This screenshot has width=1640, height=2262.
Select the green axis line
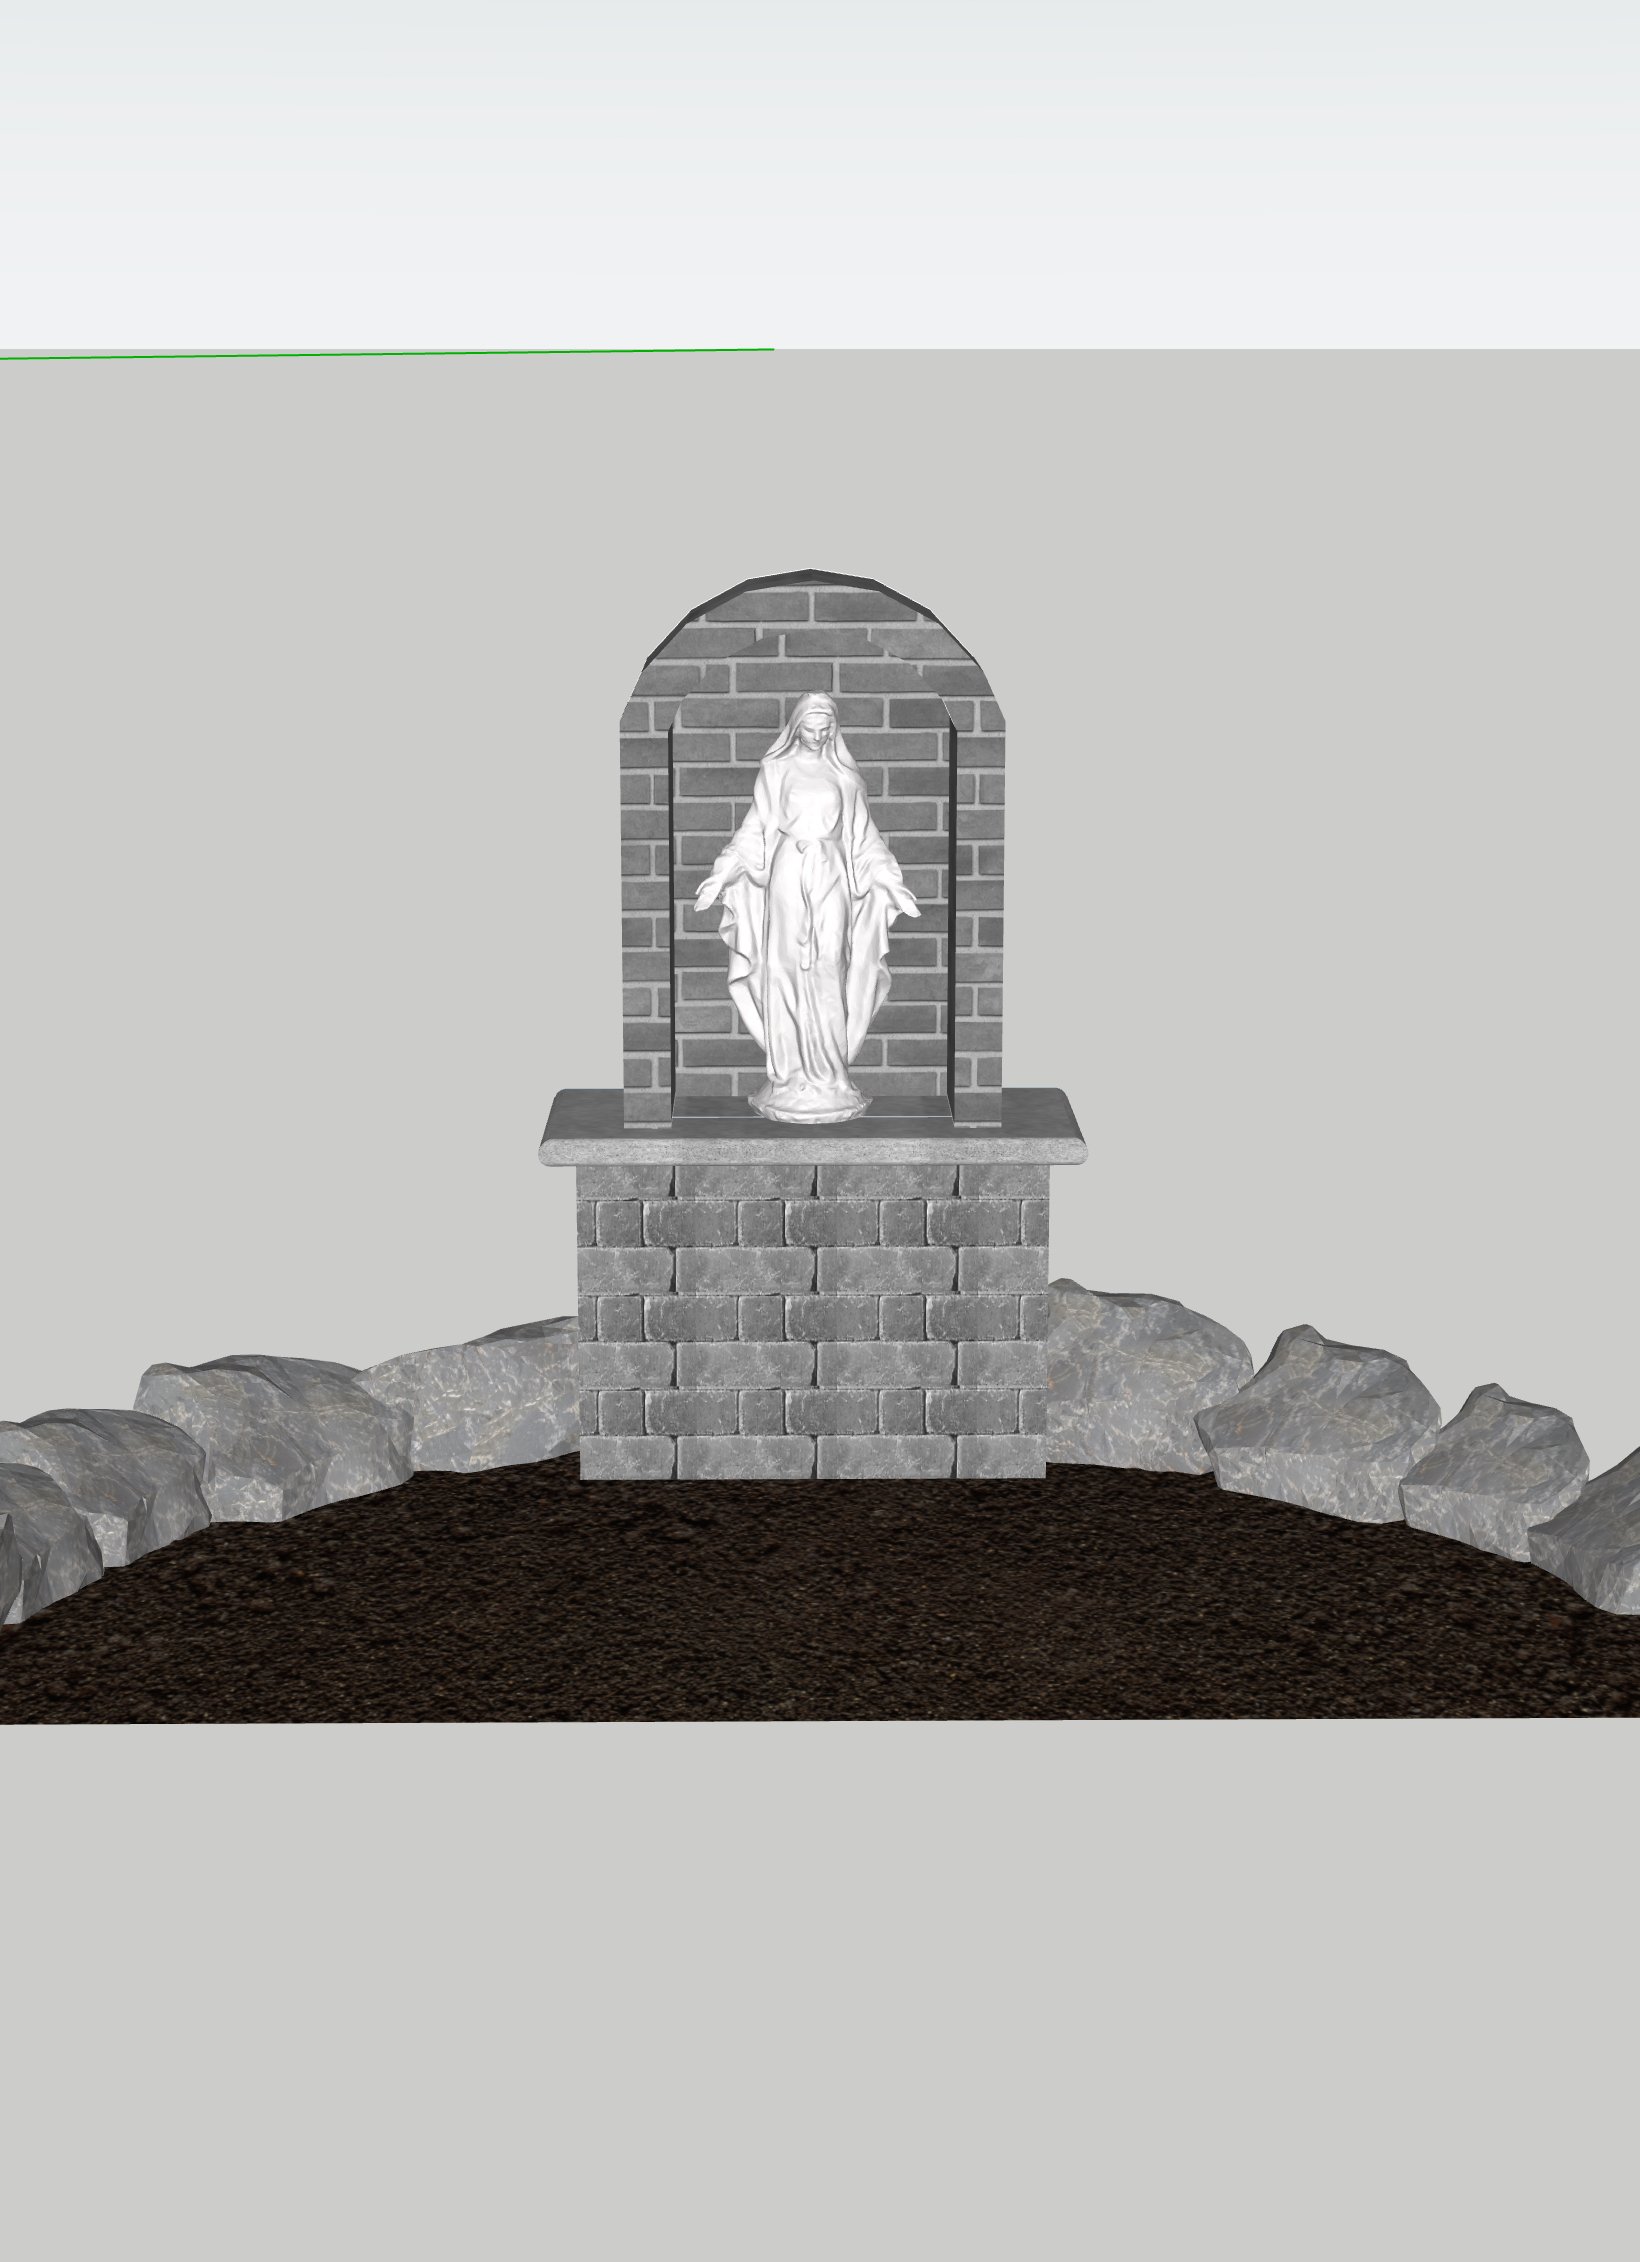click(x=386, y=352)
